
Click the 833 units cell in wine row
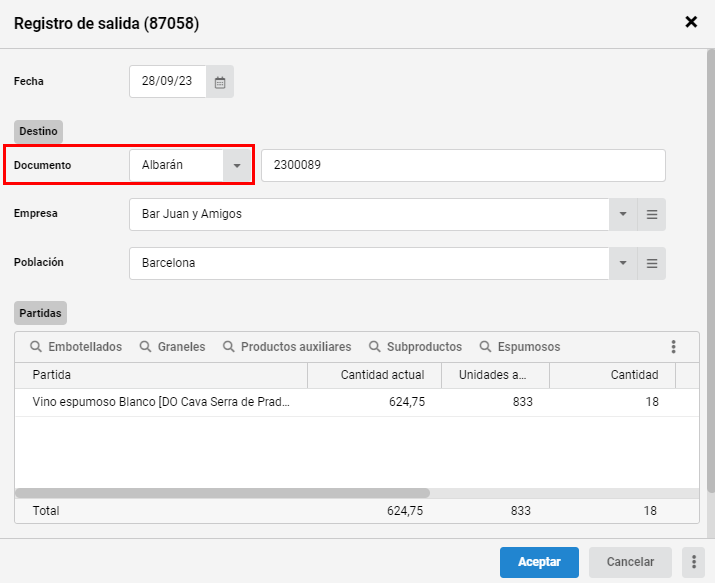tap(523, 402)
